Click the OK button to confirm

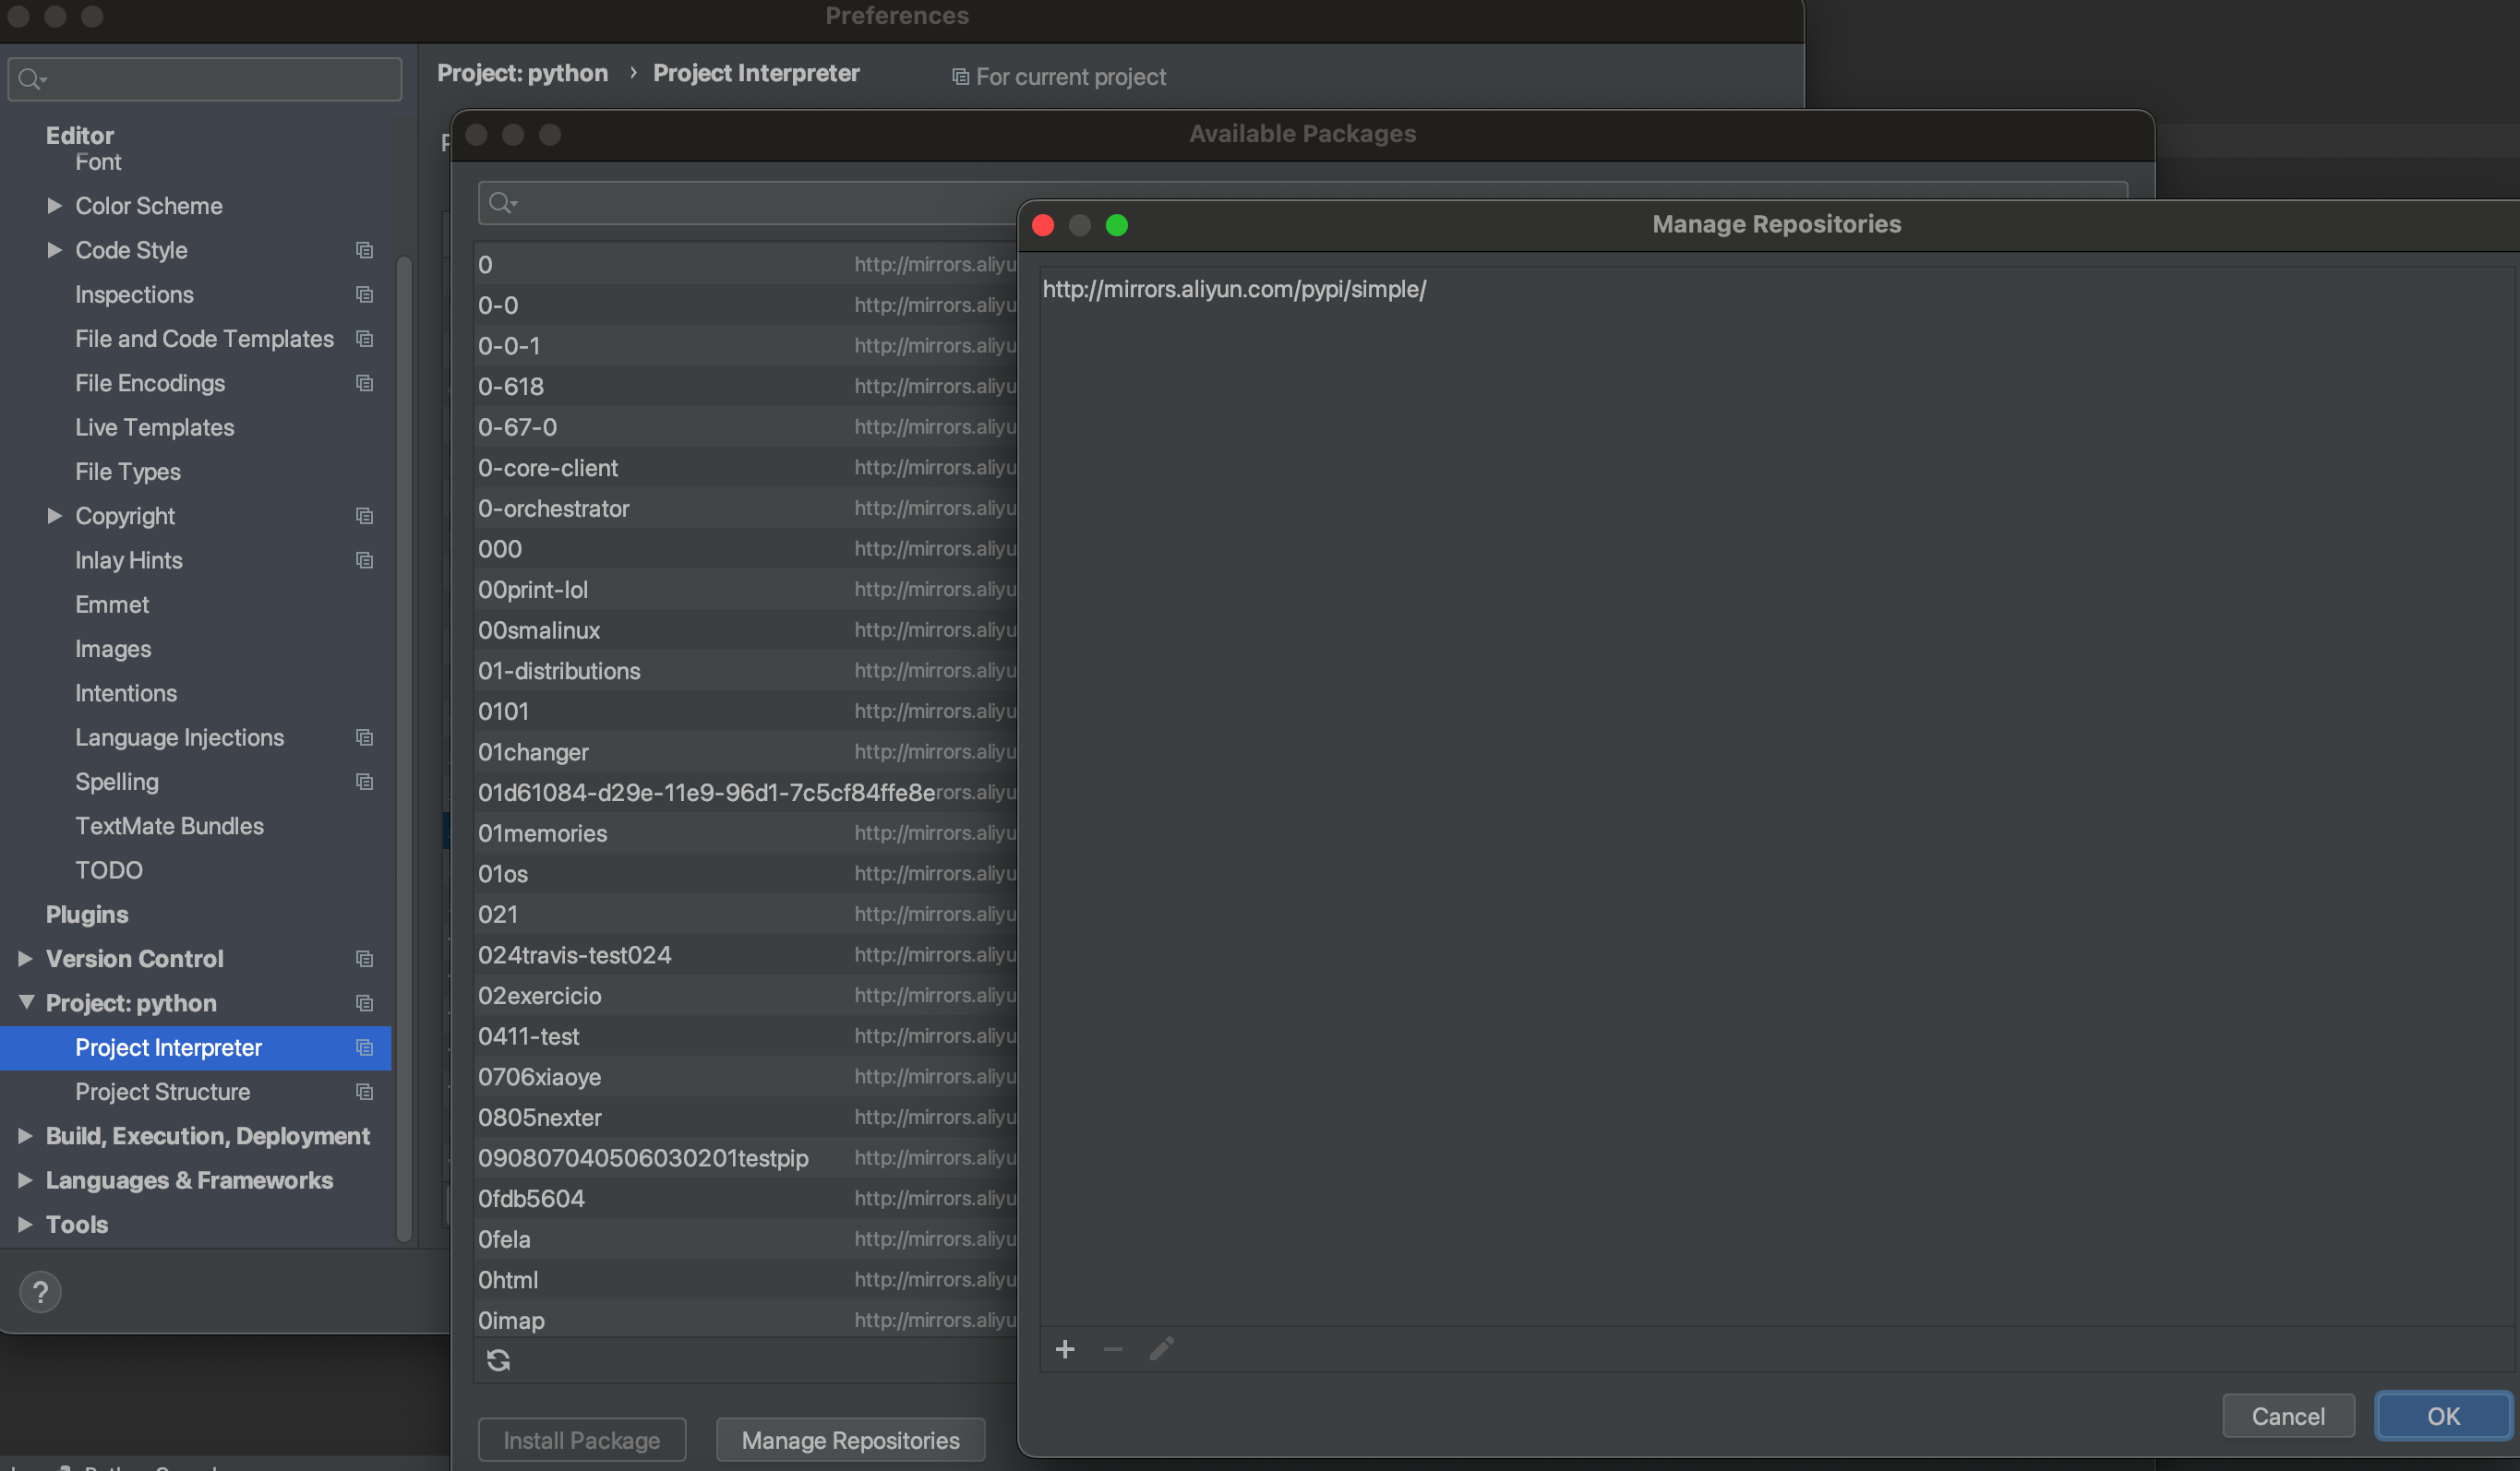pyautogui.click(x=2443, y=1415)
